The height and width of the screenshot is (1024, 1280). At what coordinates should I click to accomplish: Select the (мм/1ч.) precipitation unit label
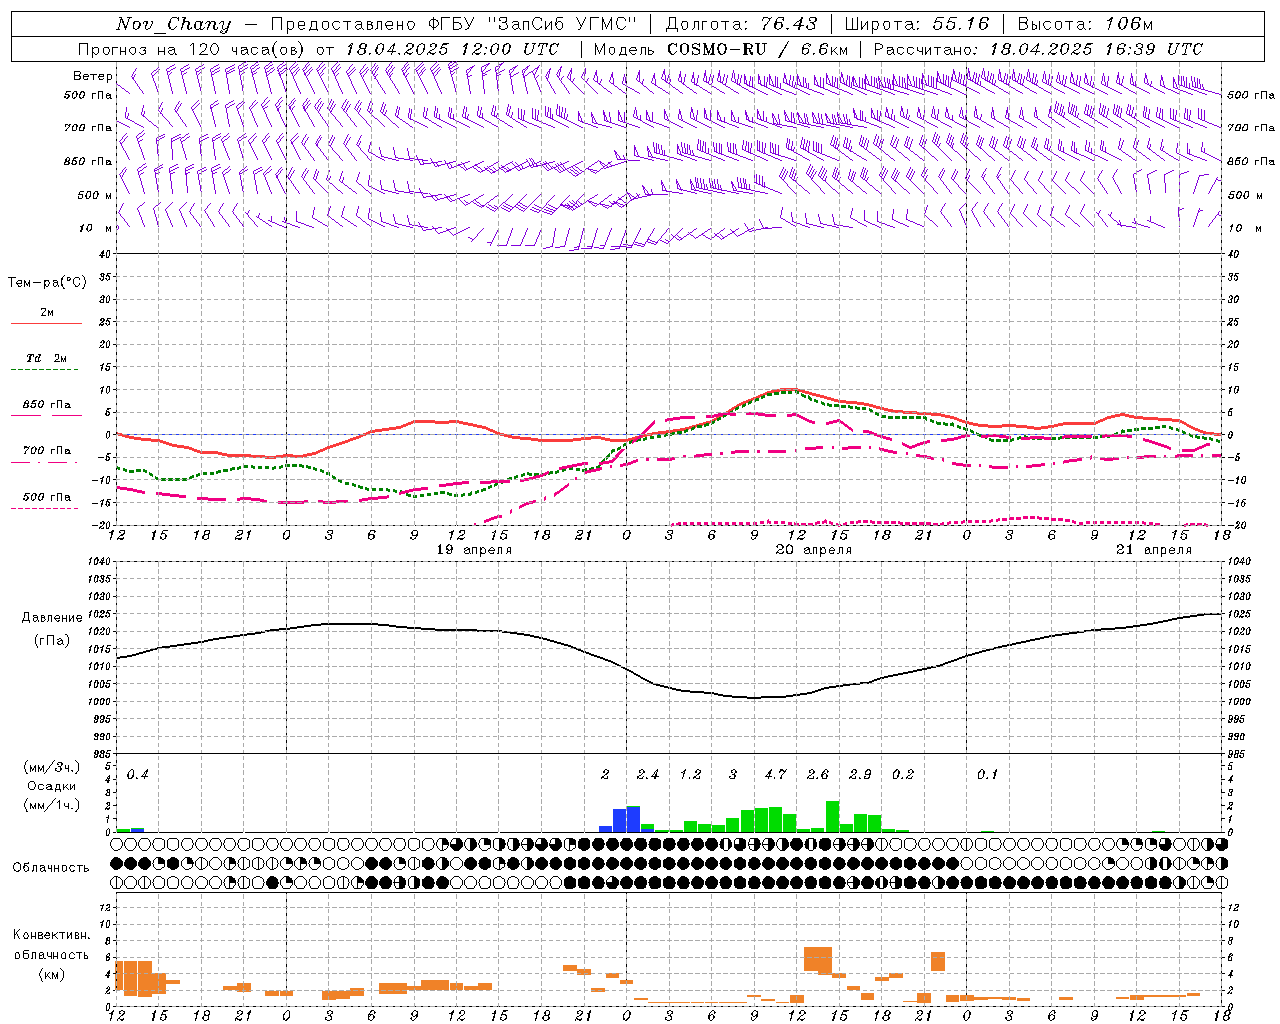(52, 805)
